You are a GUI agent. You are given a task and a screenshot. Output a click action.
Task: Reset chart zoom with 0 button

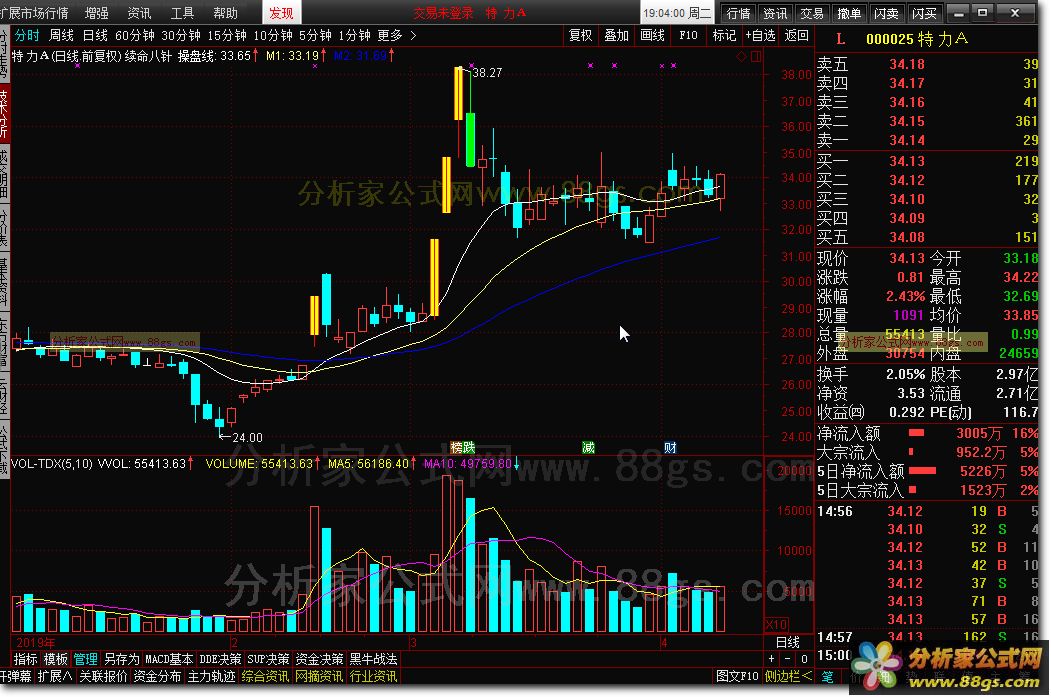pos(804,659)
